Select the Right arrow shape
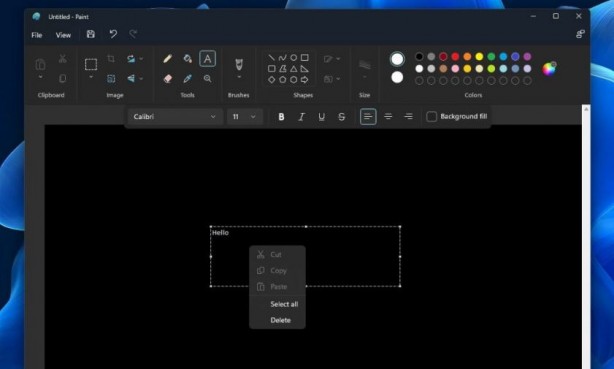 click(x=304, y=80)
